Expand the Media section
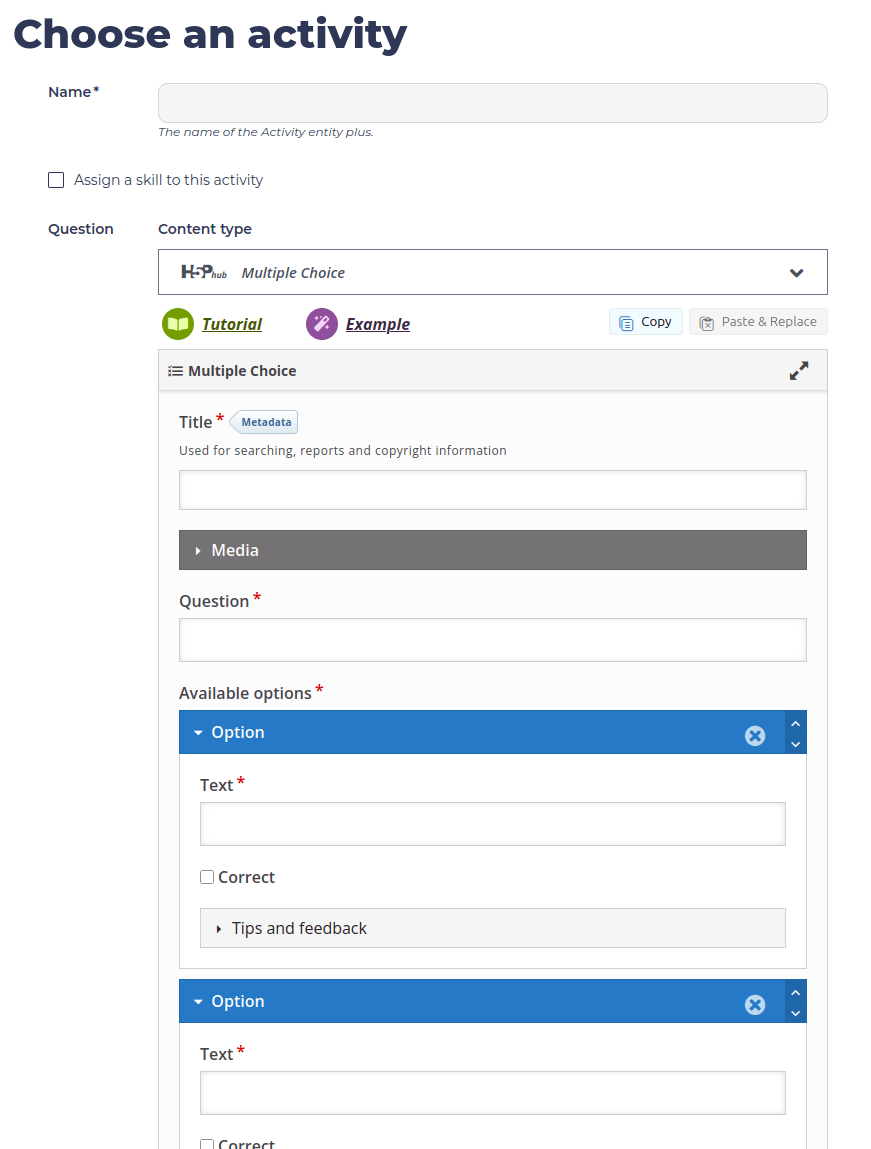This screenshot has height=1149, width=871. point(492,550)
